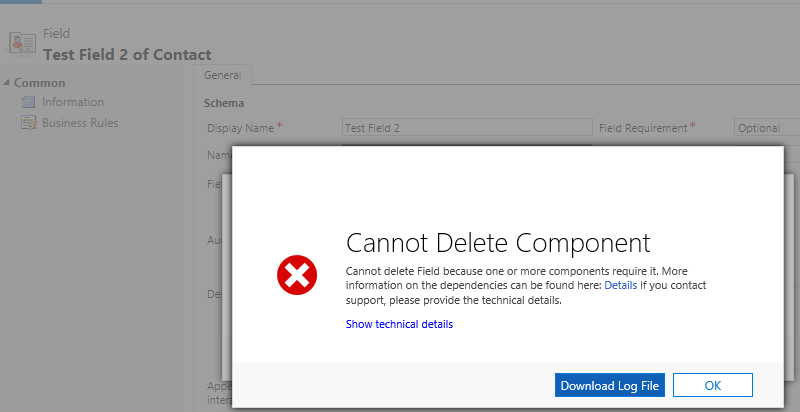Collapse the Common section triangle

coord(7,83)
